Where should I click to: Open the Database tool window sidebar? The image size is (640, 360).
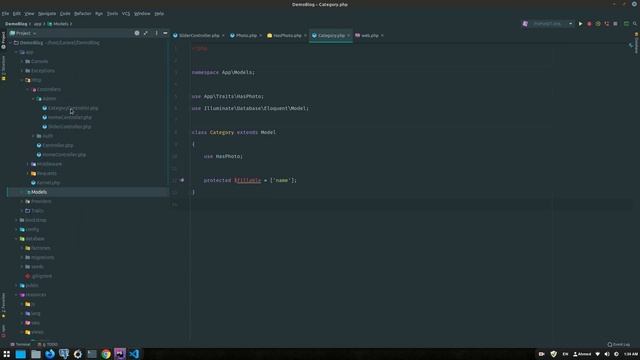coord(636,44)
